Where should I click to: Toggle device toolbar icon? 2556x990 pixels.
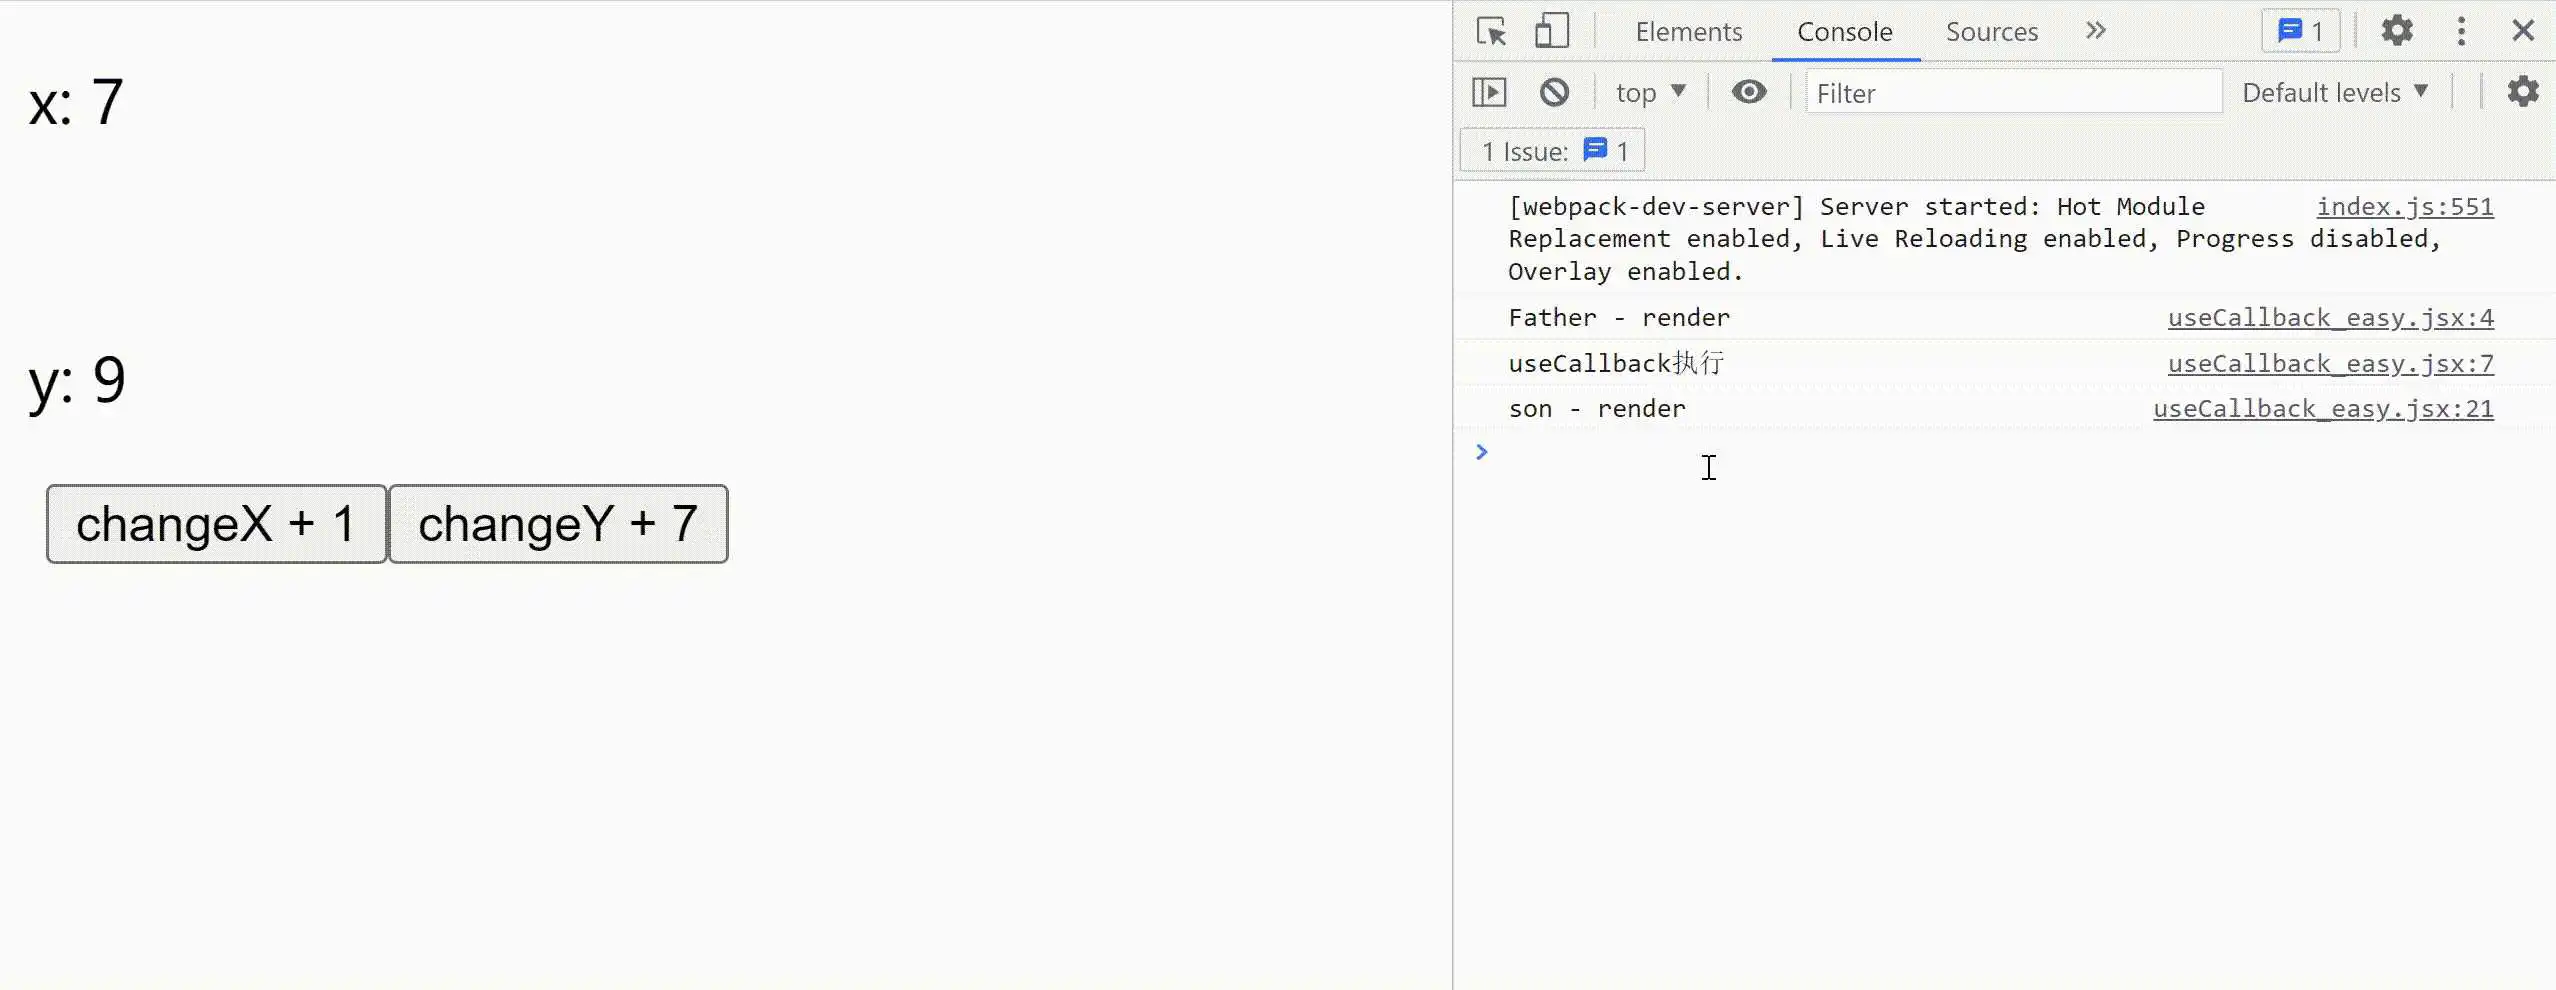coord(1551,31)
